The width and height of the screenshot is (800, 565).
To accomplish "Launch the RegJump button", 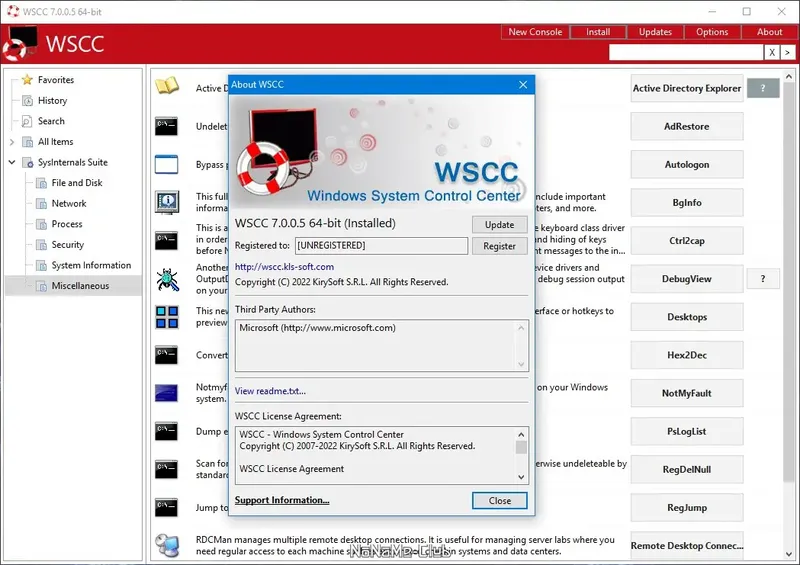I will coord(687,507).
